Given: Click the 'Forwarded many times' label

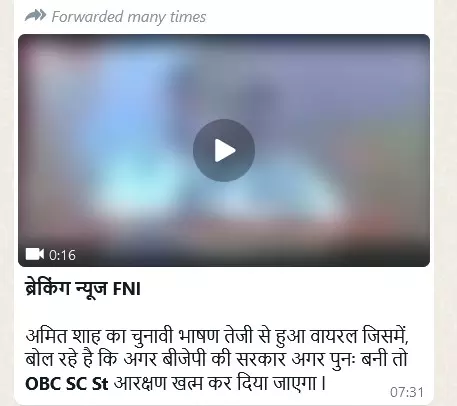Looking at the screenshot, I should [129, 17].
